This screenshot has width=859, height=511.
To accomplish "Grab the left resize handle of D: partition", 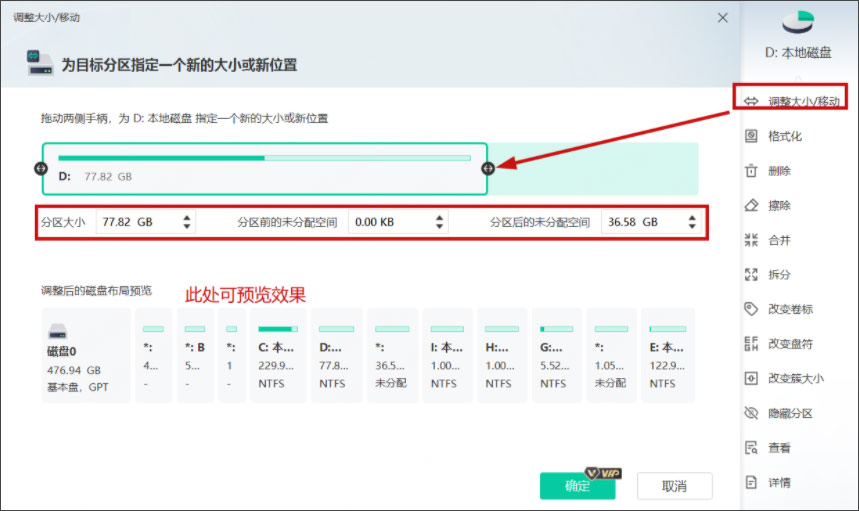I will click(41, 168).
